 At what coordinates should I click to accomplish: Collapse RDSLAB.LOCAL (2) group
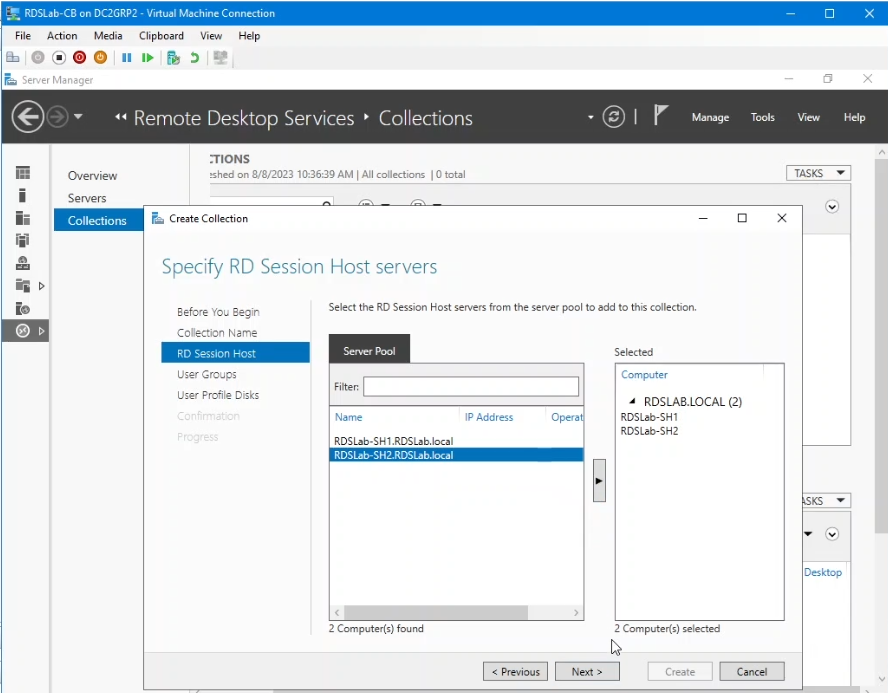(632, 401)
